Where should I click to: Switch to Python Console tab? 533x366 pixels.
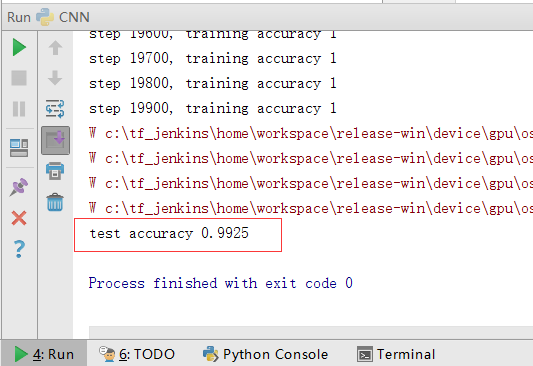(x=265, y=354)
